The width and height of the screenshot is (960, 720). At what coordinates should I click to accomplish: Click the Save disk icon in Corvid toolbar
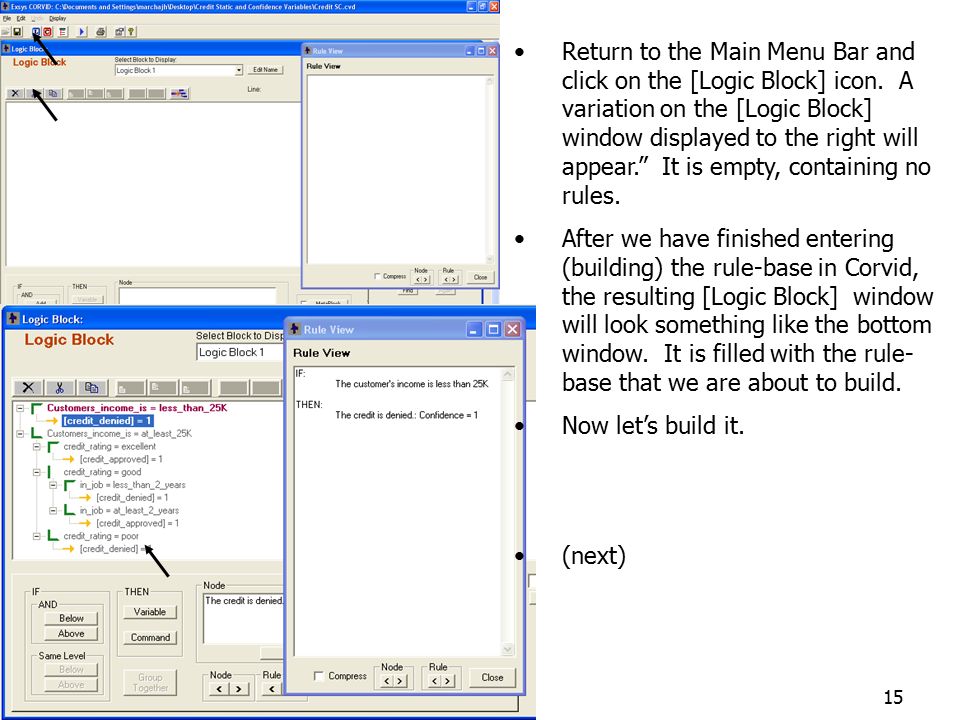(x=17, y=32)
